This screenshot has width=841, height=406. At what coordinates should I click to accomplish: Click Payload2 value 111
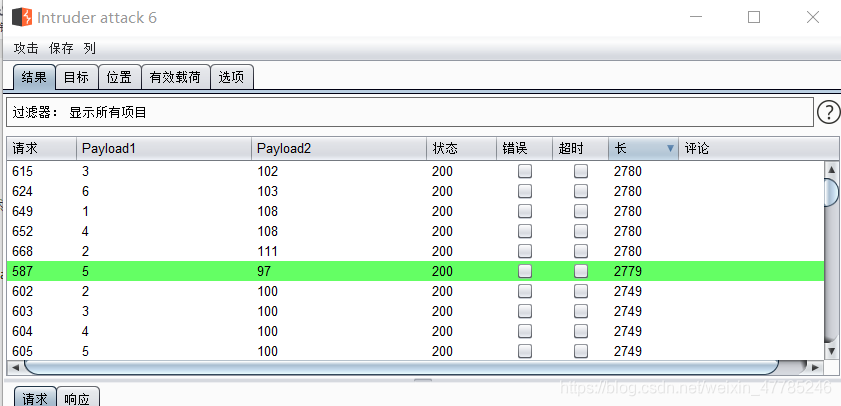pyautogui.click(x=268, y=251)
